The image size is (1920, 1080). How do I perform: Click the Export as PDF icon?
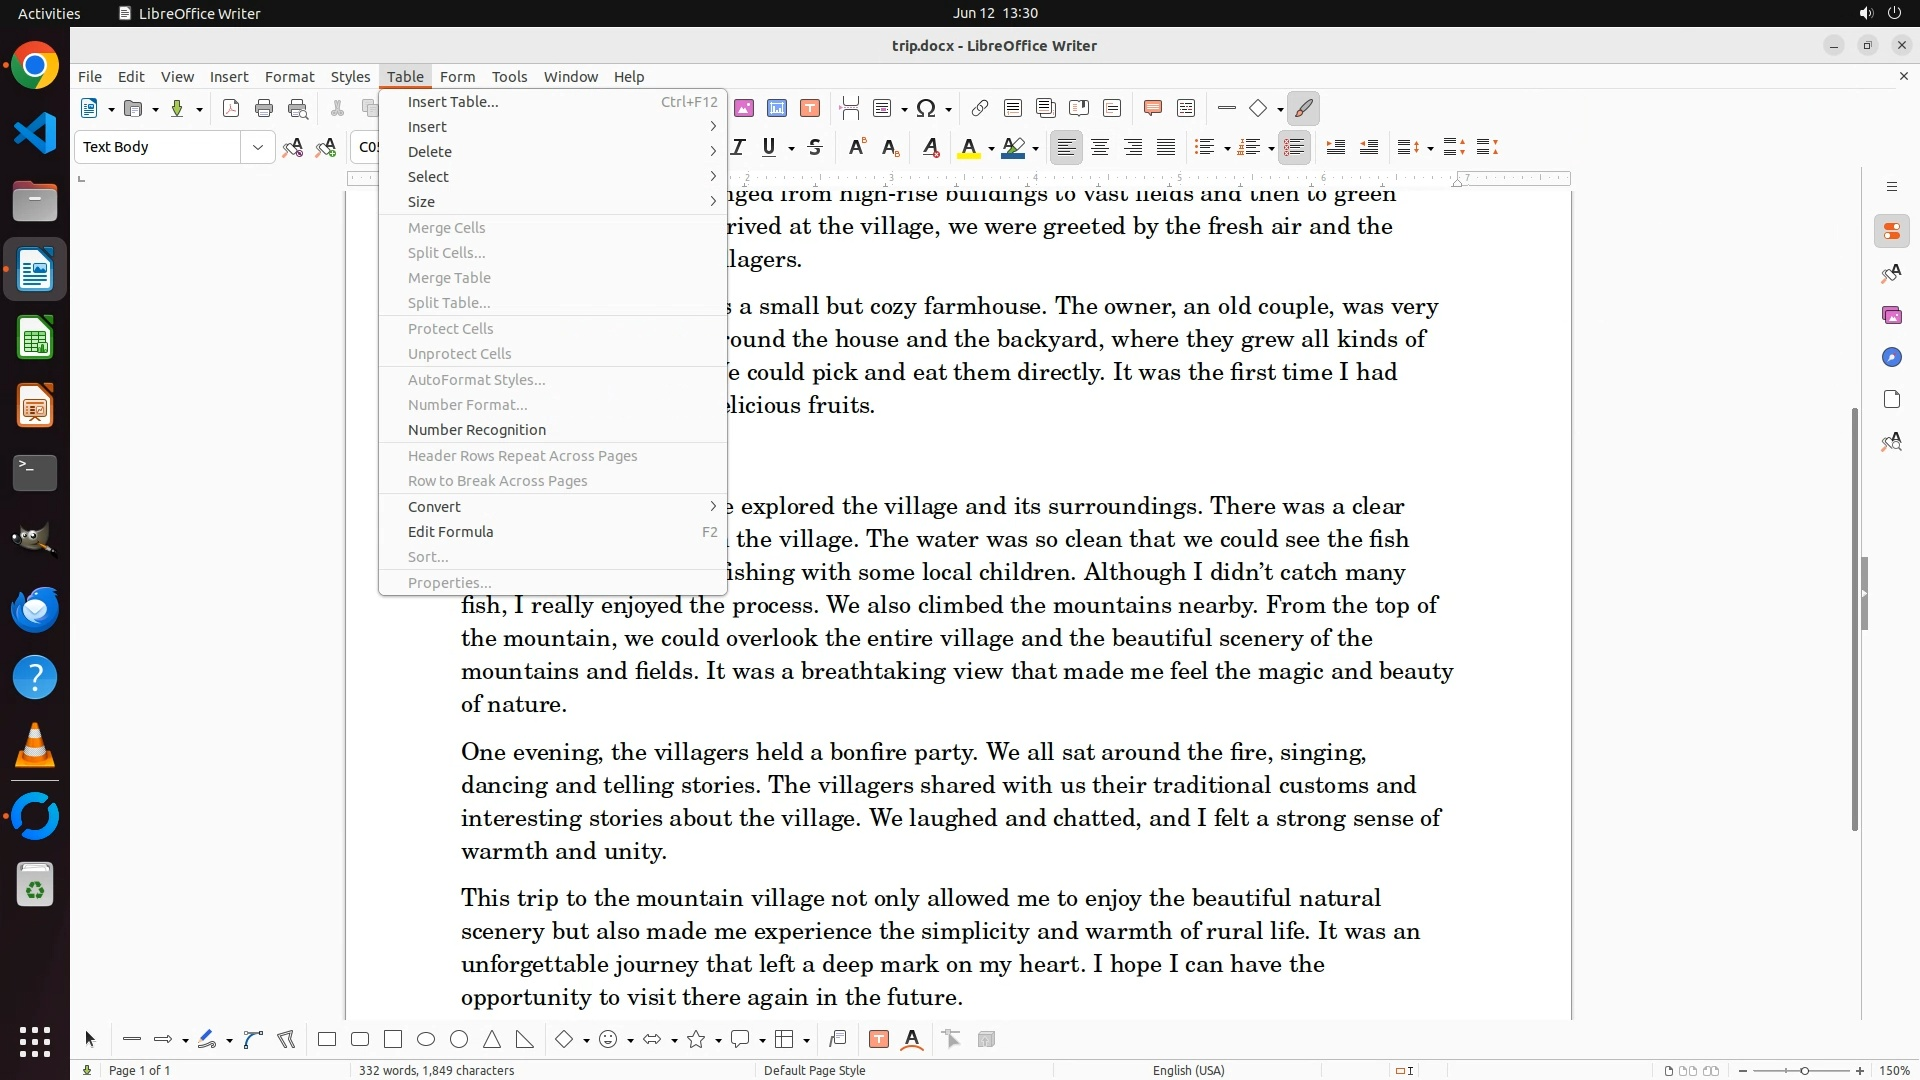coord(231,108)
